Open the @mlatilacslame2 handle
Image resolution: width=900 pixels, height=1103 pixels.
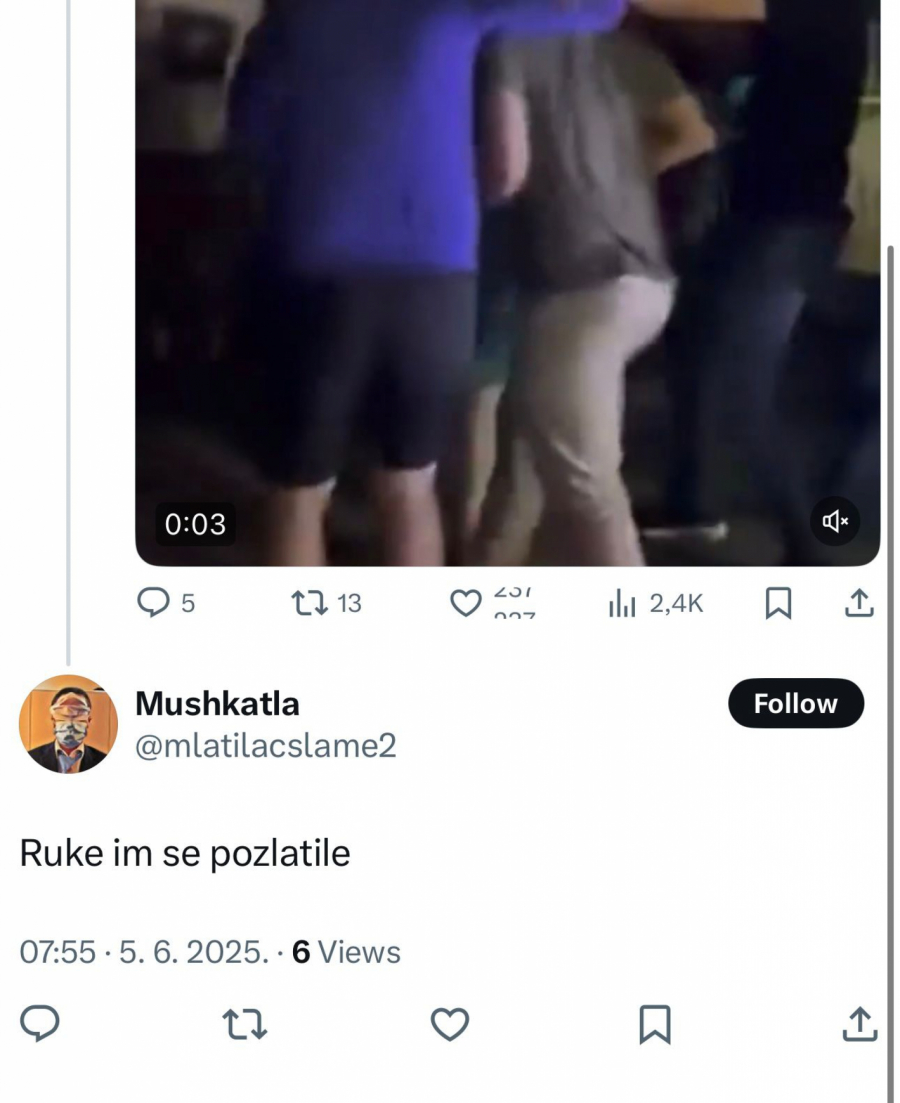point(266,746)
